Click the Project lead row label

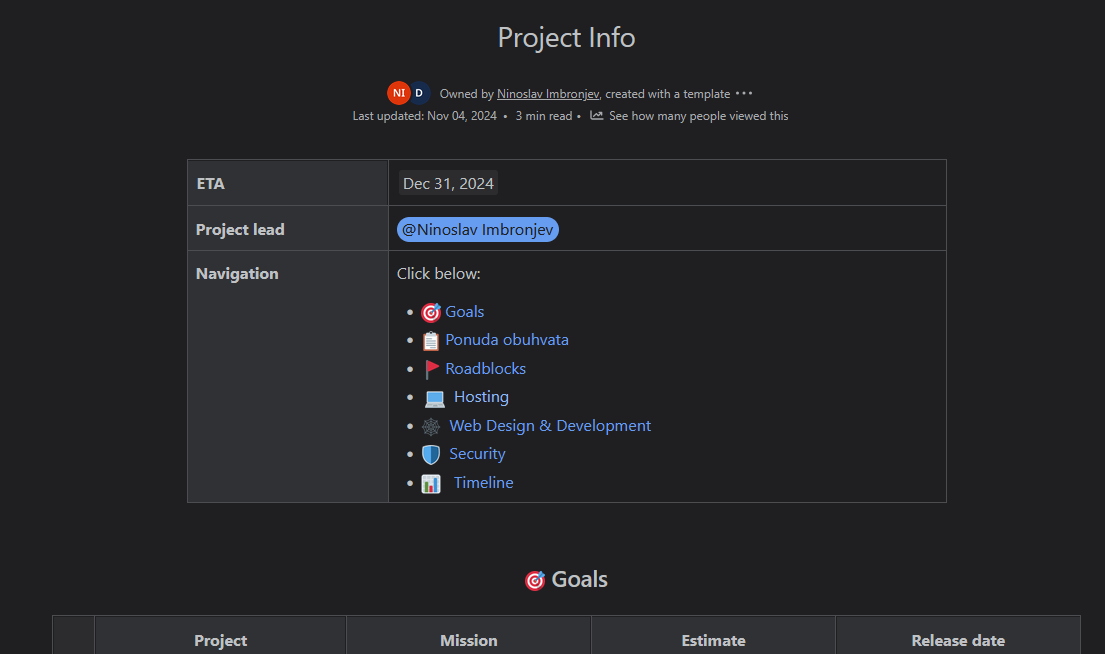tap(240, 230)
